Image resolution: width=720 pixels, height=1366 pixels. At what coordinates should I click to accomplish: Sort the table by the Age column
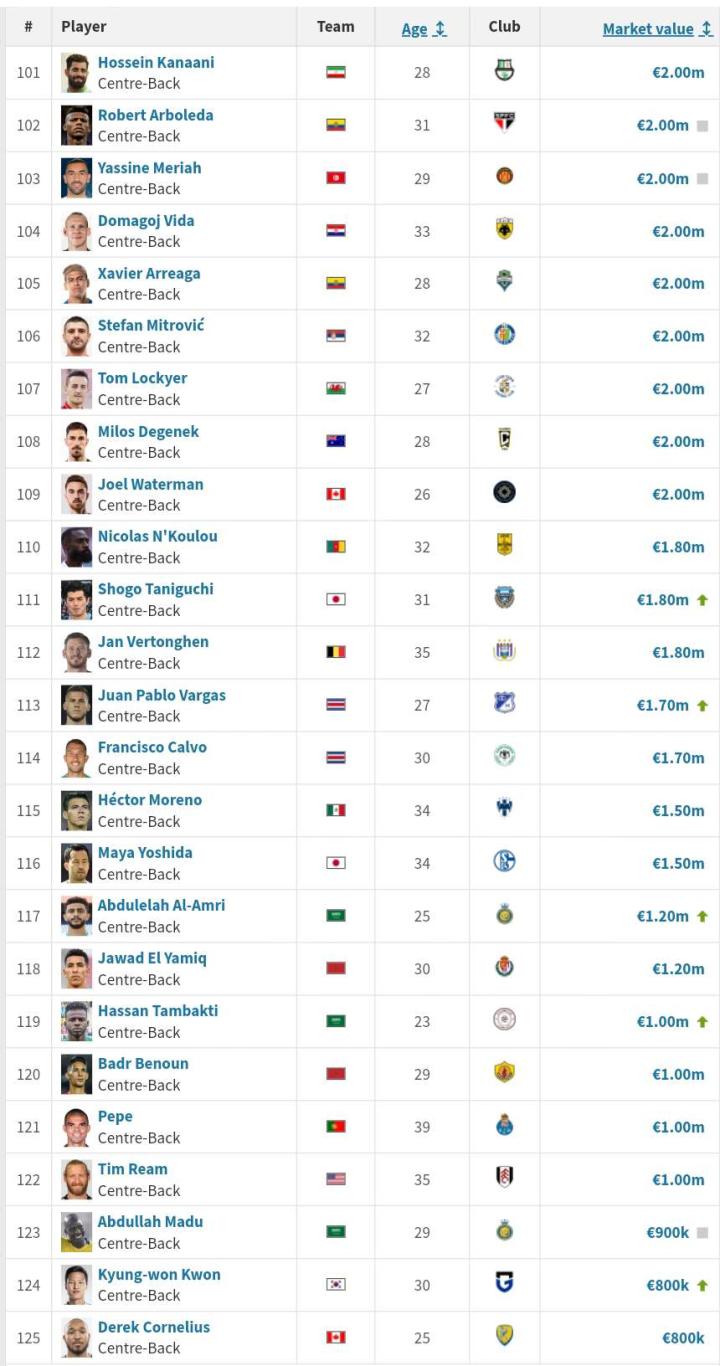424,29
